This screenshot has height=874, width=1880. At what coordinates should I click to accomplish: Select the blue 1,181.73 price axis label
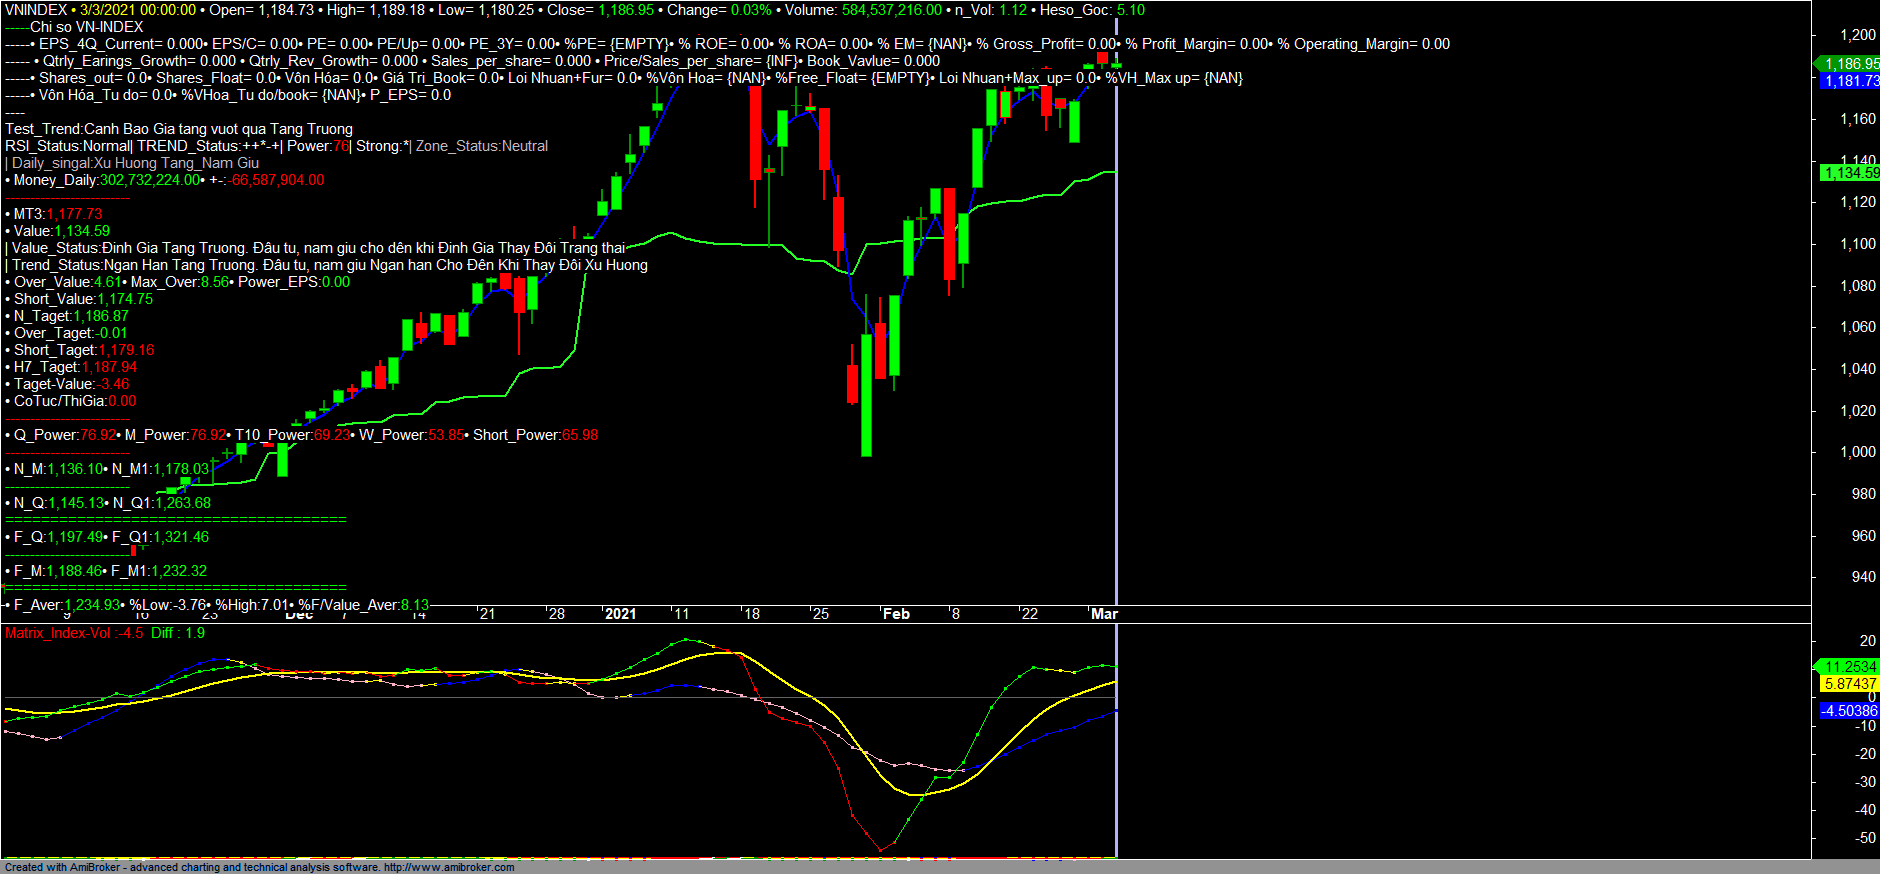(x=1850, y=81)
